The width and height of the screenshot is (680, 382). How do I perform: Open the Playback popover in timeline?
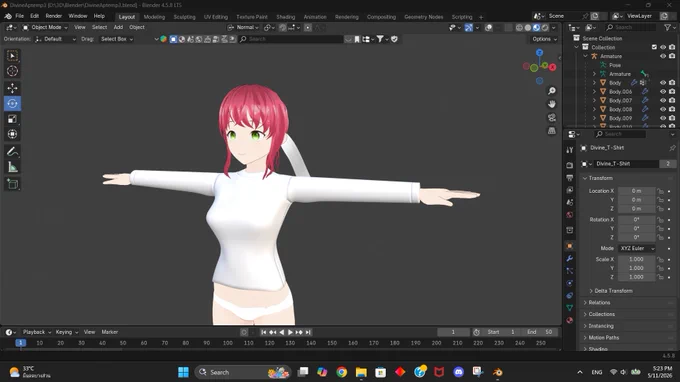click(x=36, y=332)
